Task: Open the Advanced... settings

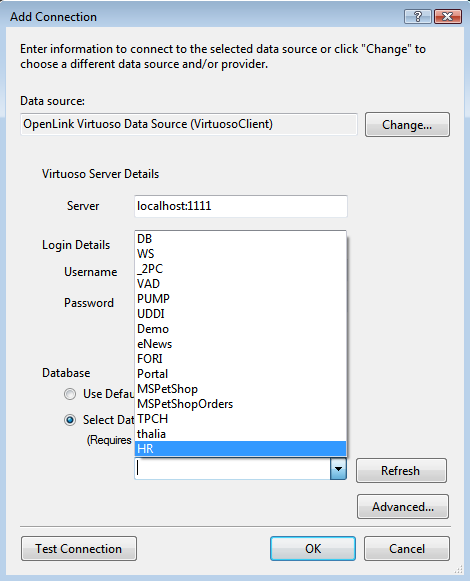Action: pyautogui.click(x=403, y=507)
